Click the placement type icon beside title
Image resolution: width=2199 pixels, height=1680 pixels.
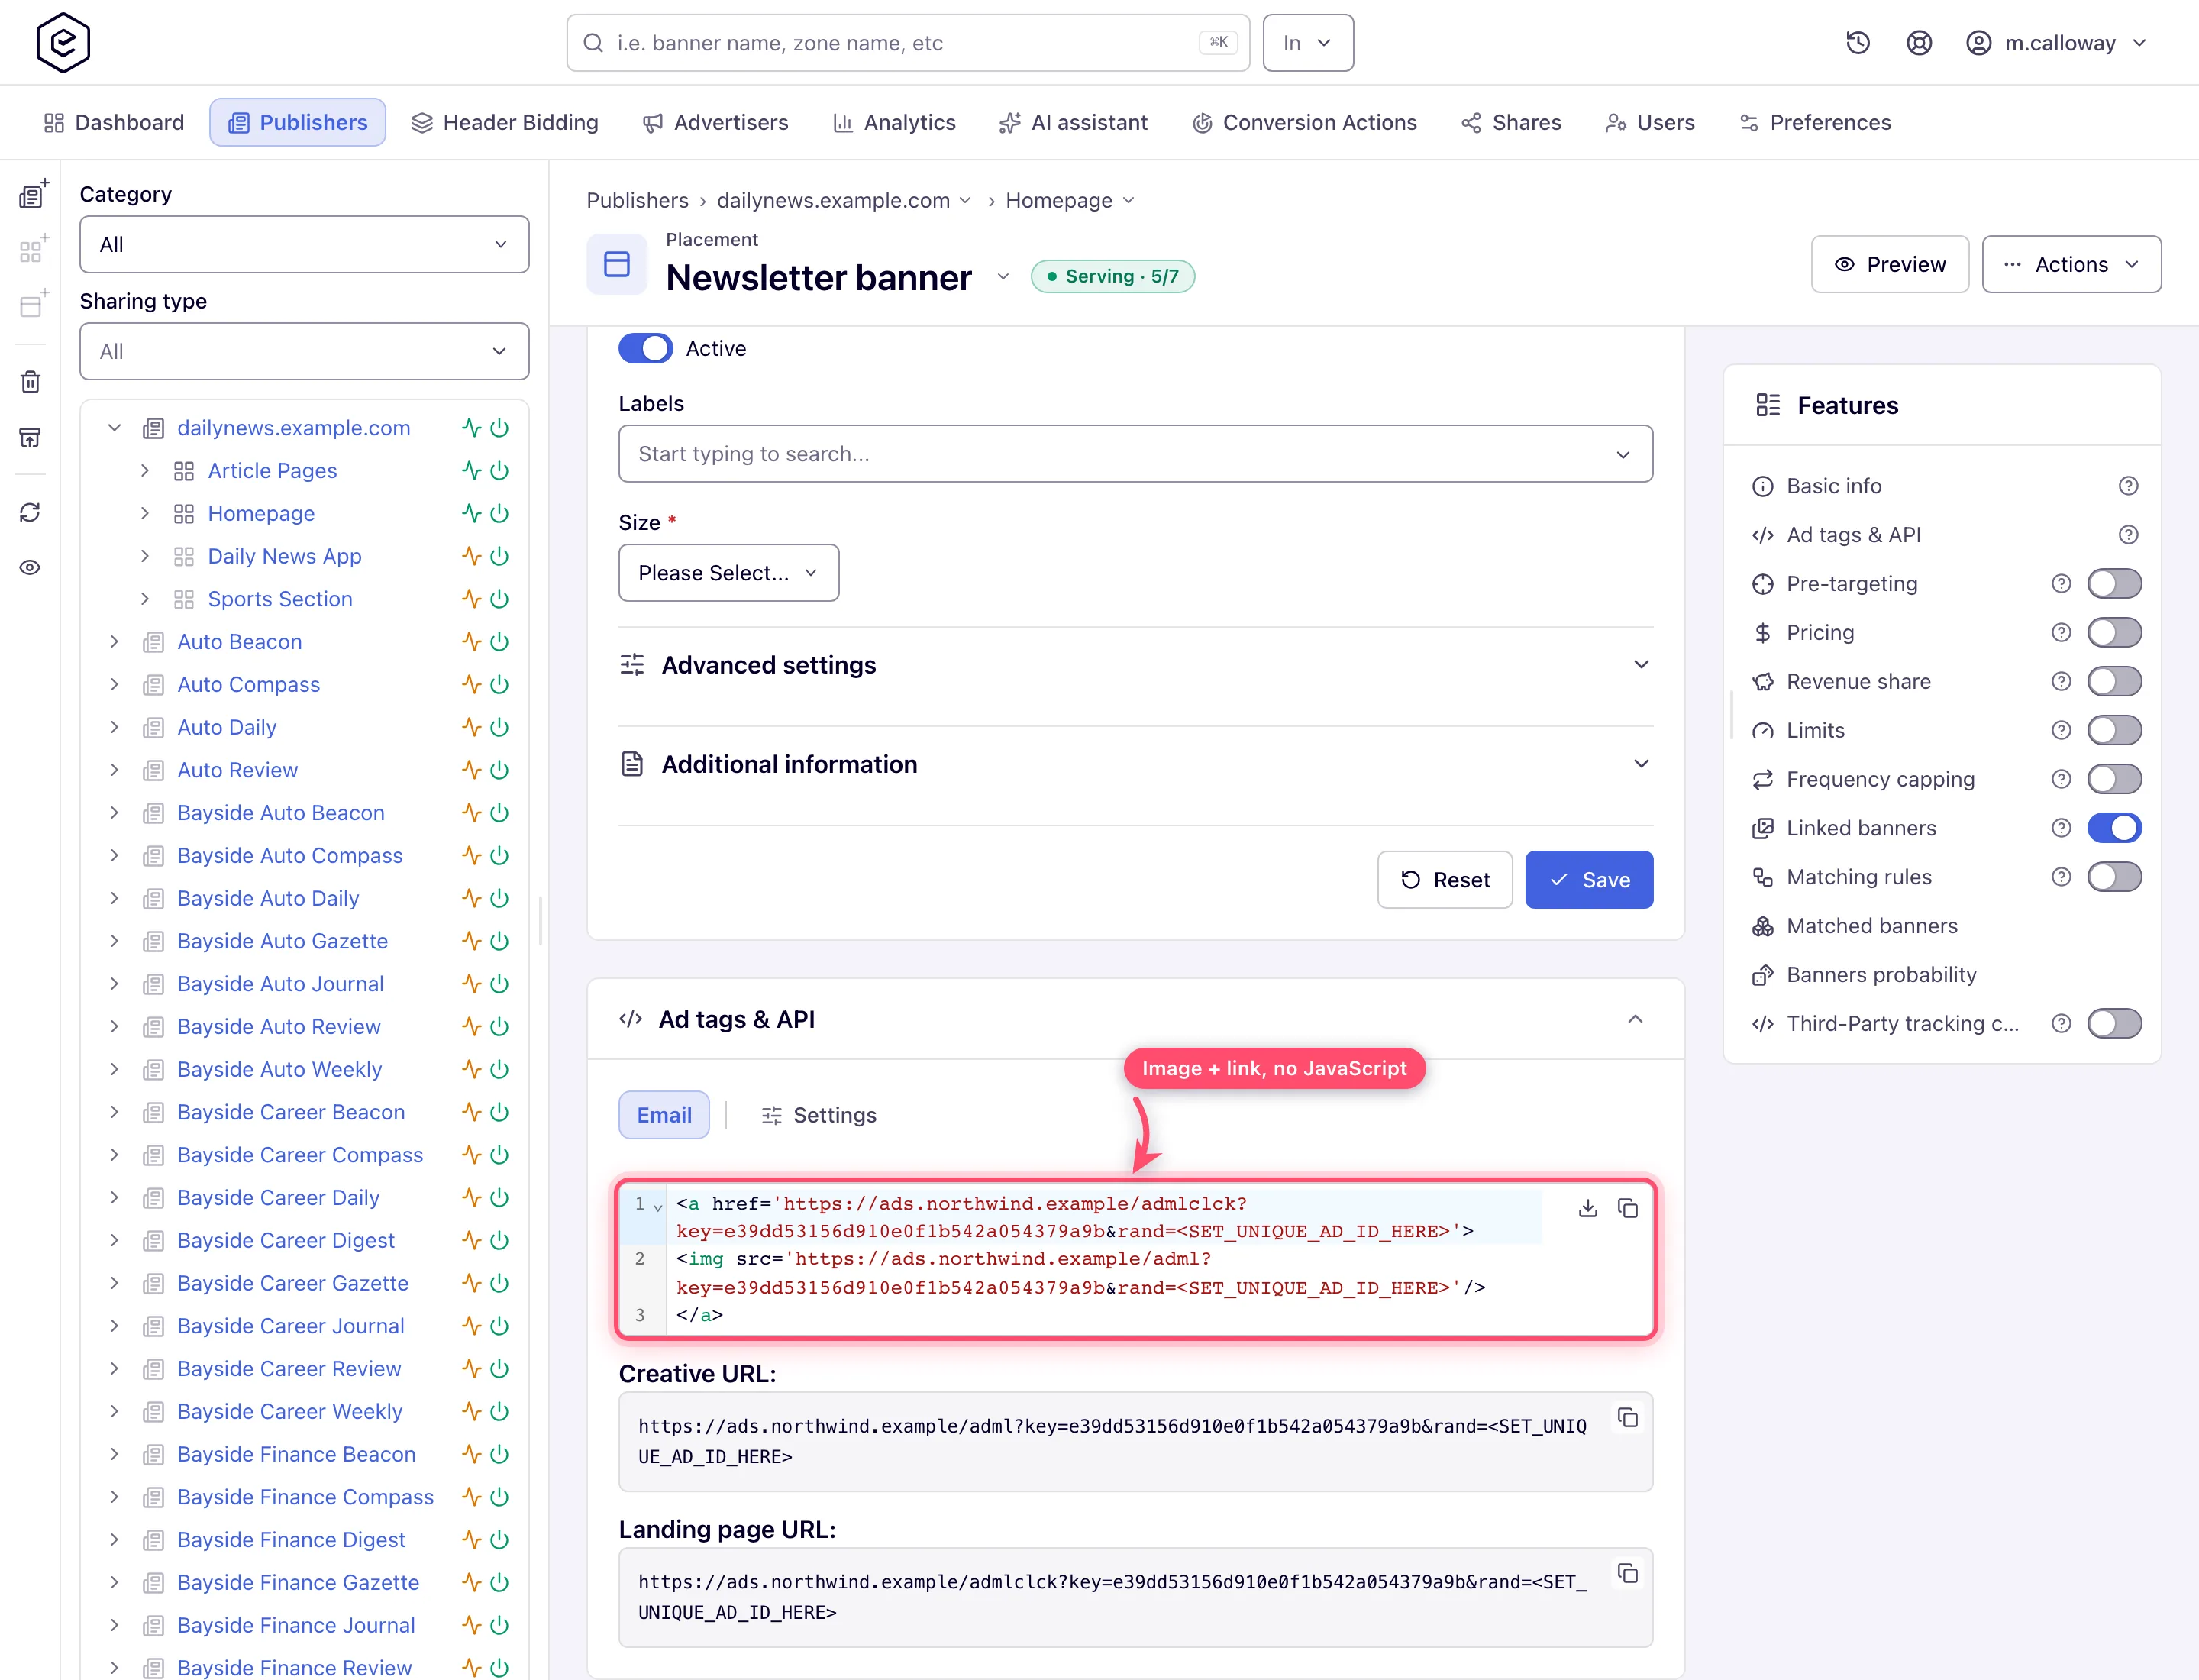click(x=617, y=264)
